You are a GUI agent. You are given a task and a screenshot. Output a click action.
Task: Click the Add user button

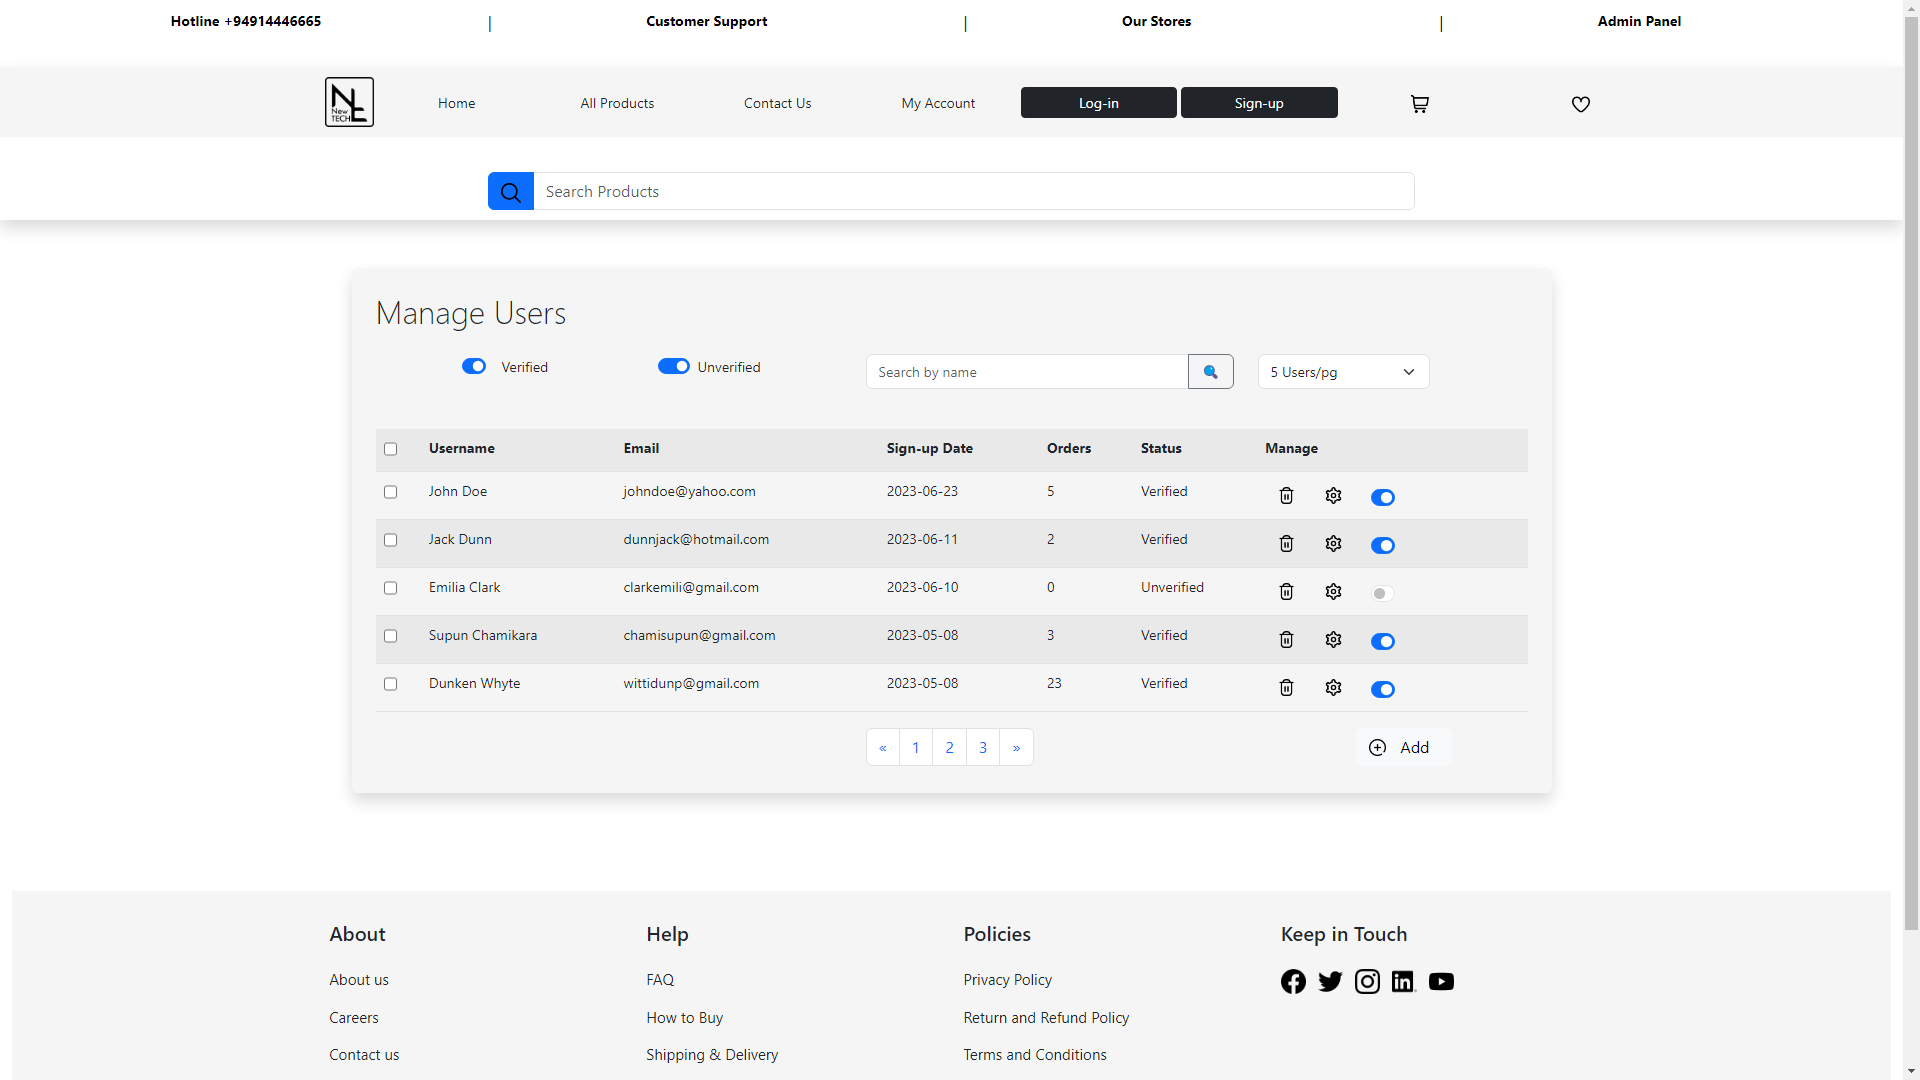1402,748
